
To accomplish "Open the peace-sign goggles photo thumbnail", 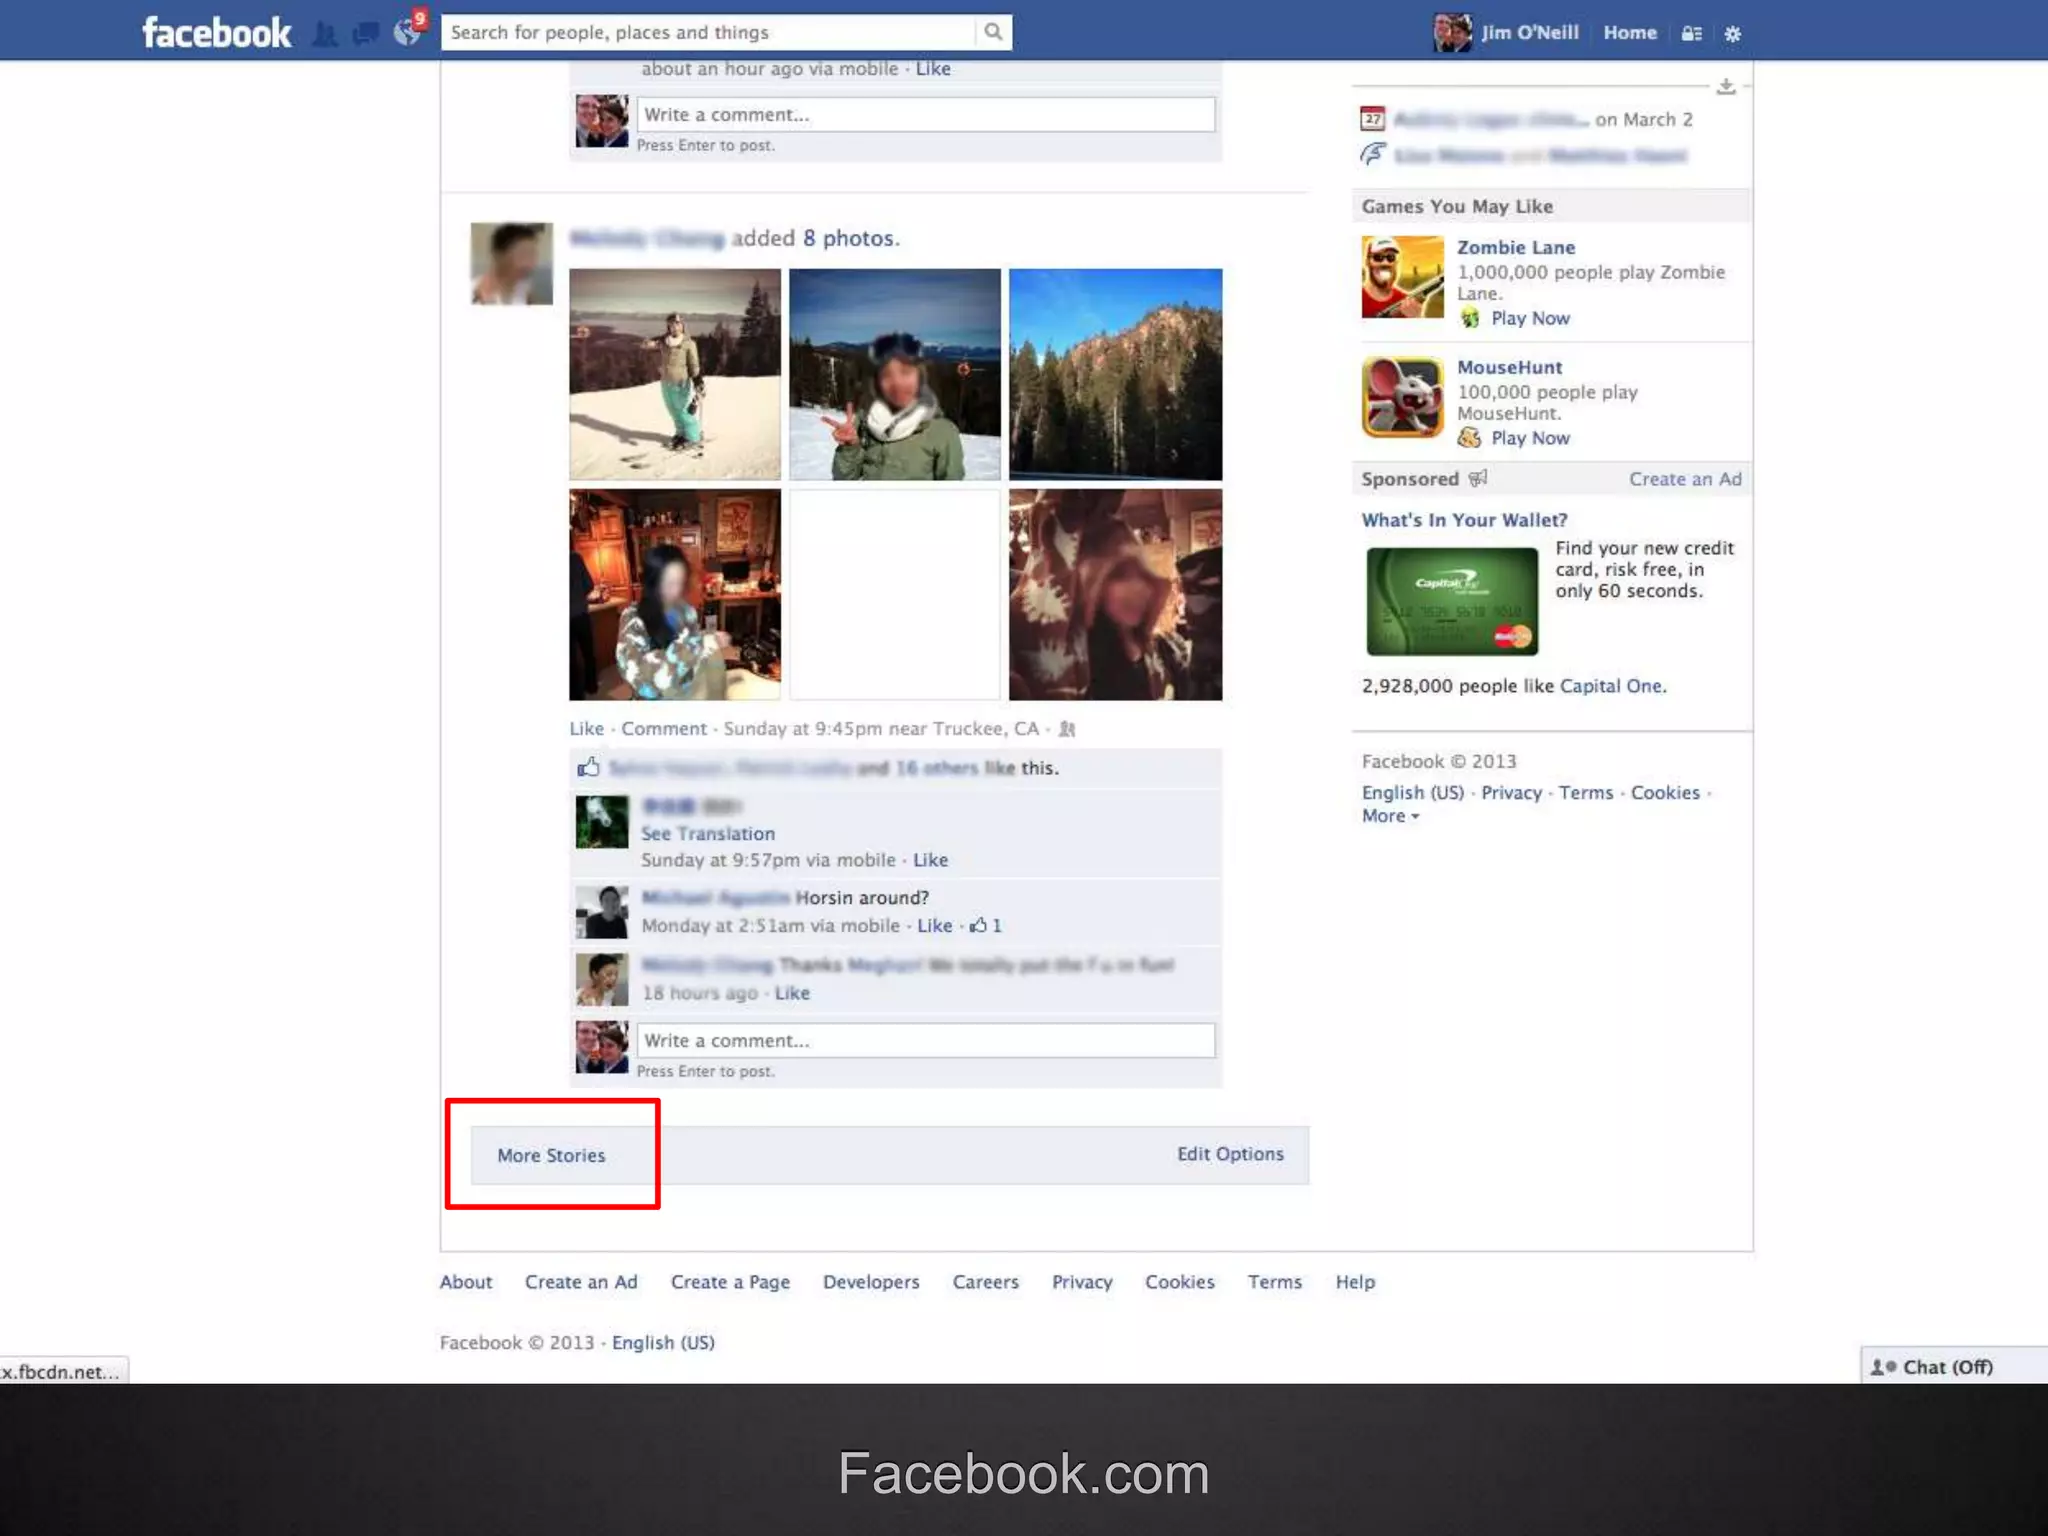I will coord(895,374).
